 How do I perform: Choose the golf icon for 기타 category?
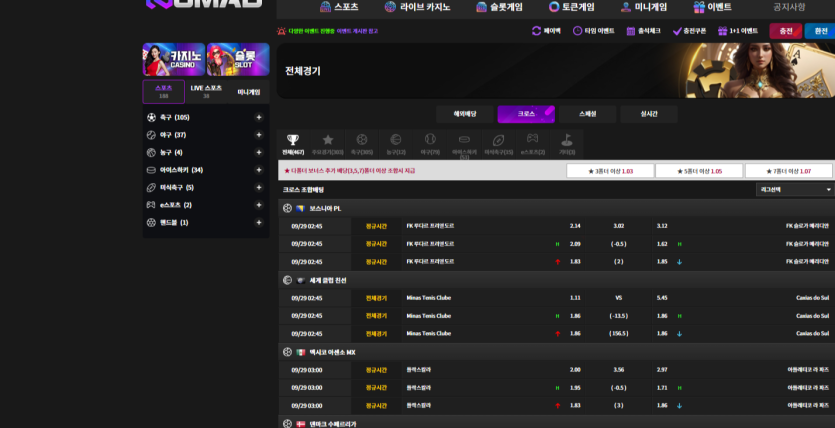tap(567, 140)
